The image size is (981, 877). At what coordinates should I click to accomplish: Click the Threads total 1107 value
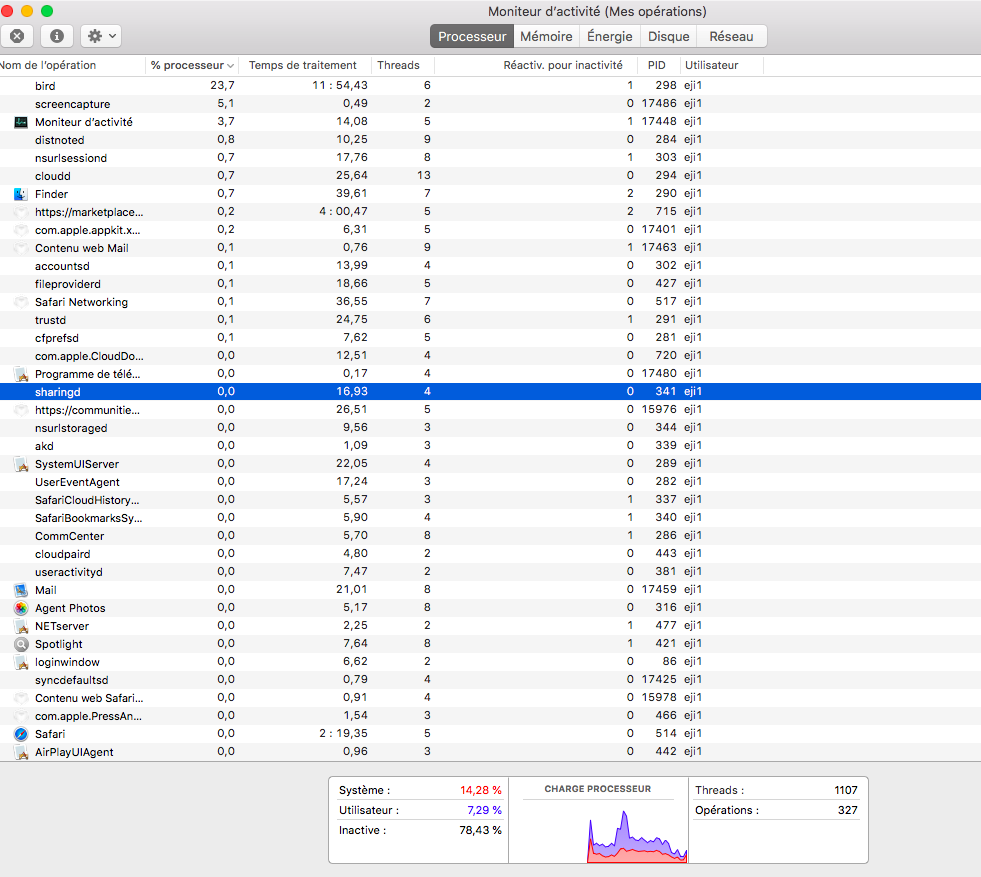tap(846, 790)
